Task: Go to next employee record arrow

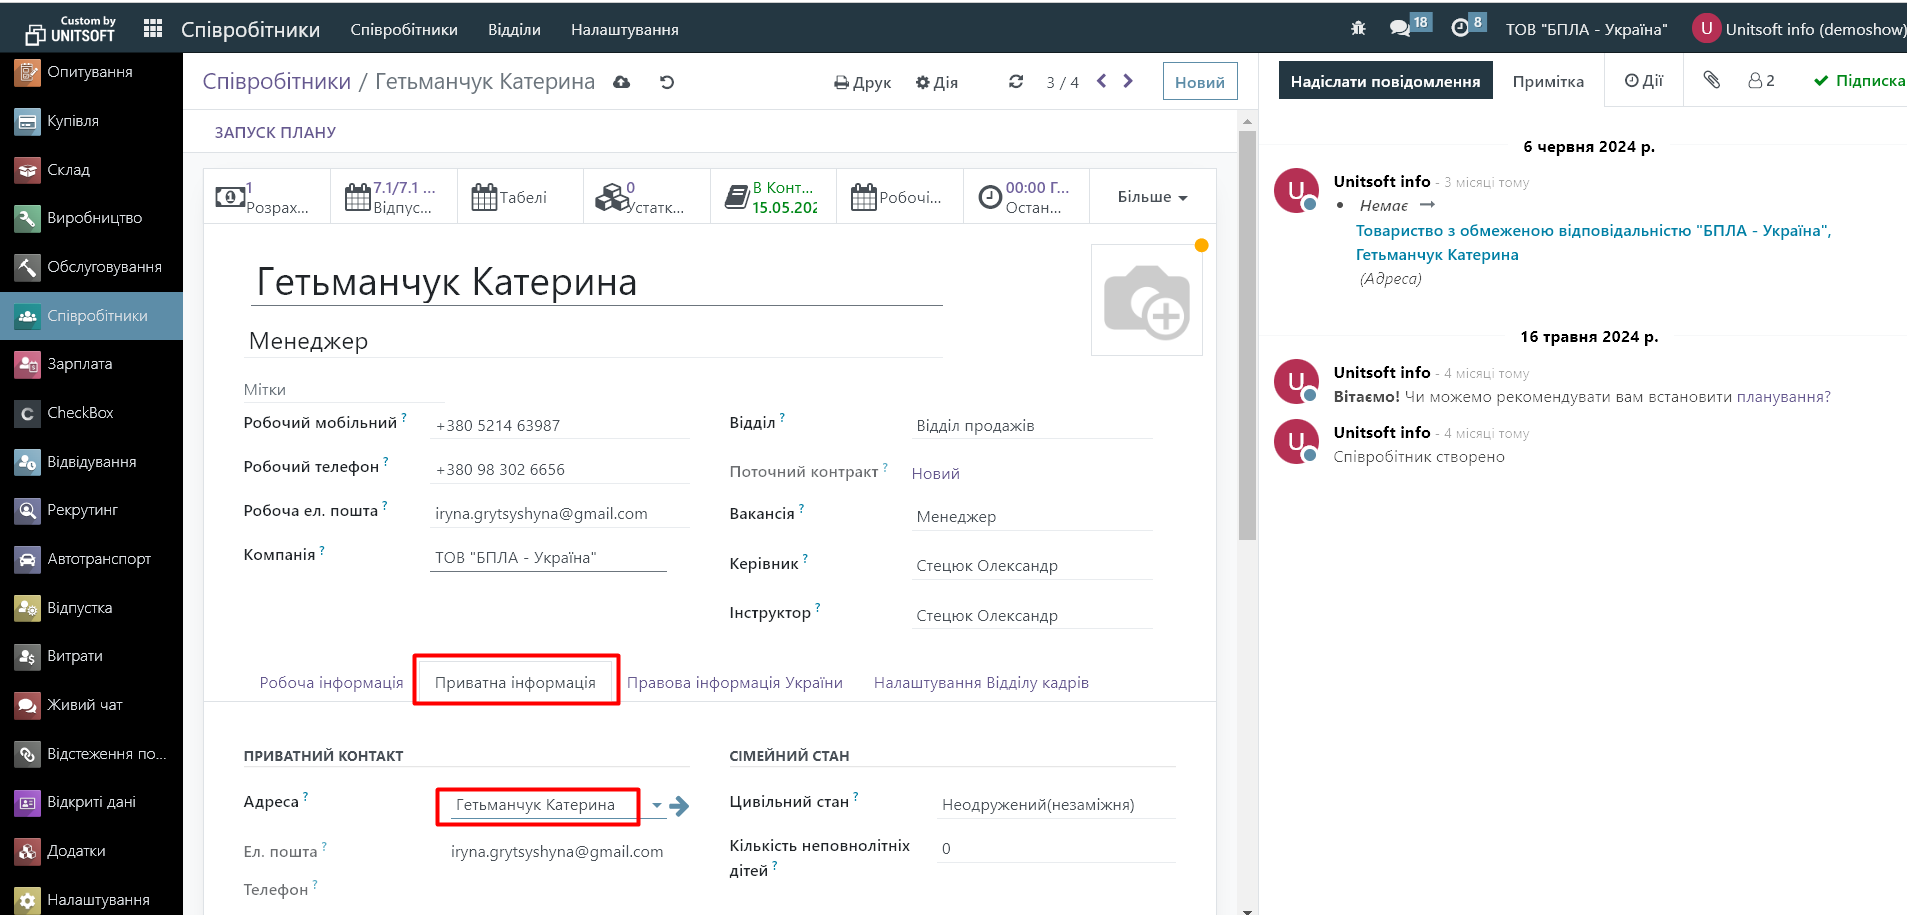Action: (x=1128, y=81)
